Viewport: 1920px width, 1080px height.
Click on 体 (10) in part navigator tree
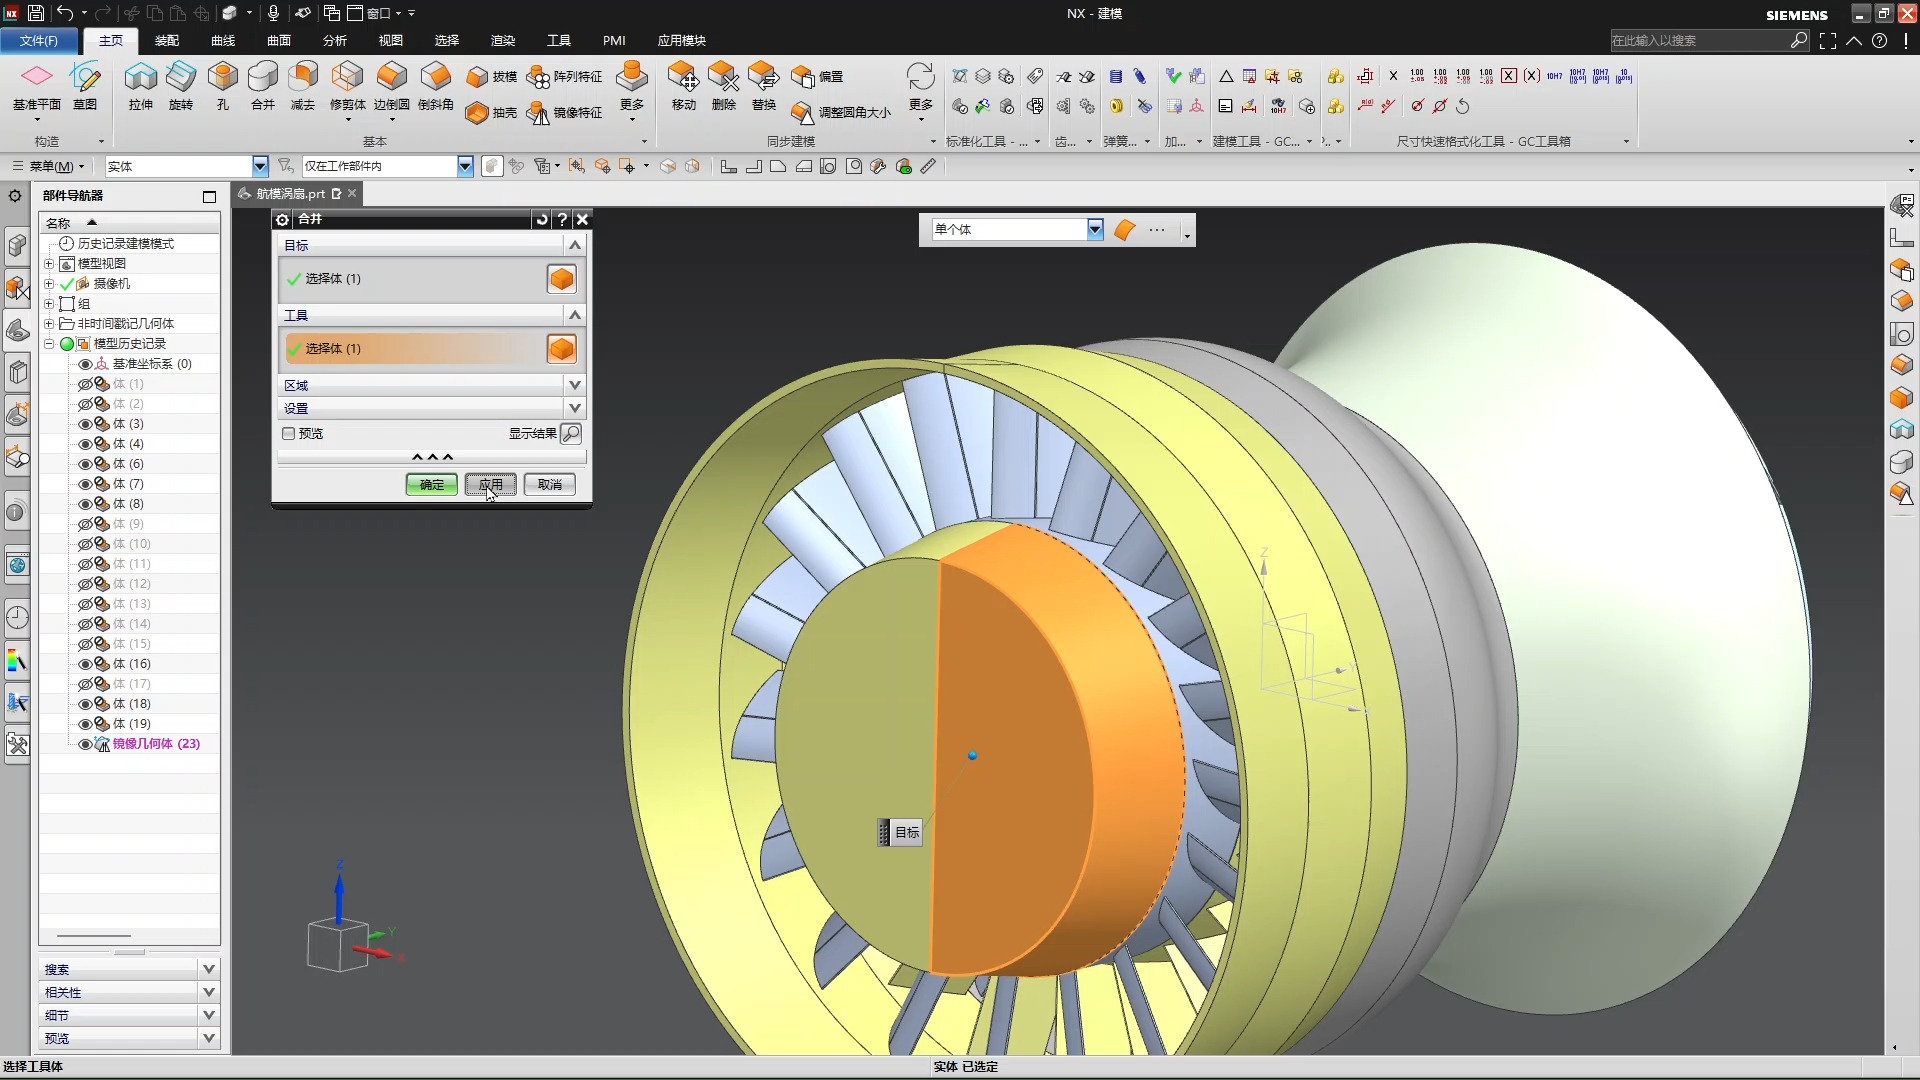[132, 543]
